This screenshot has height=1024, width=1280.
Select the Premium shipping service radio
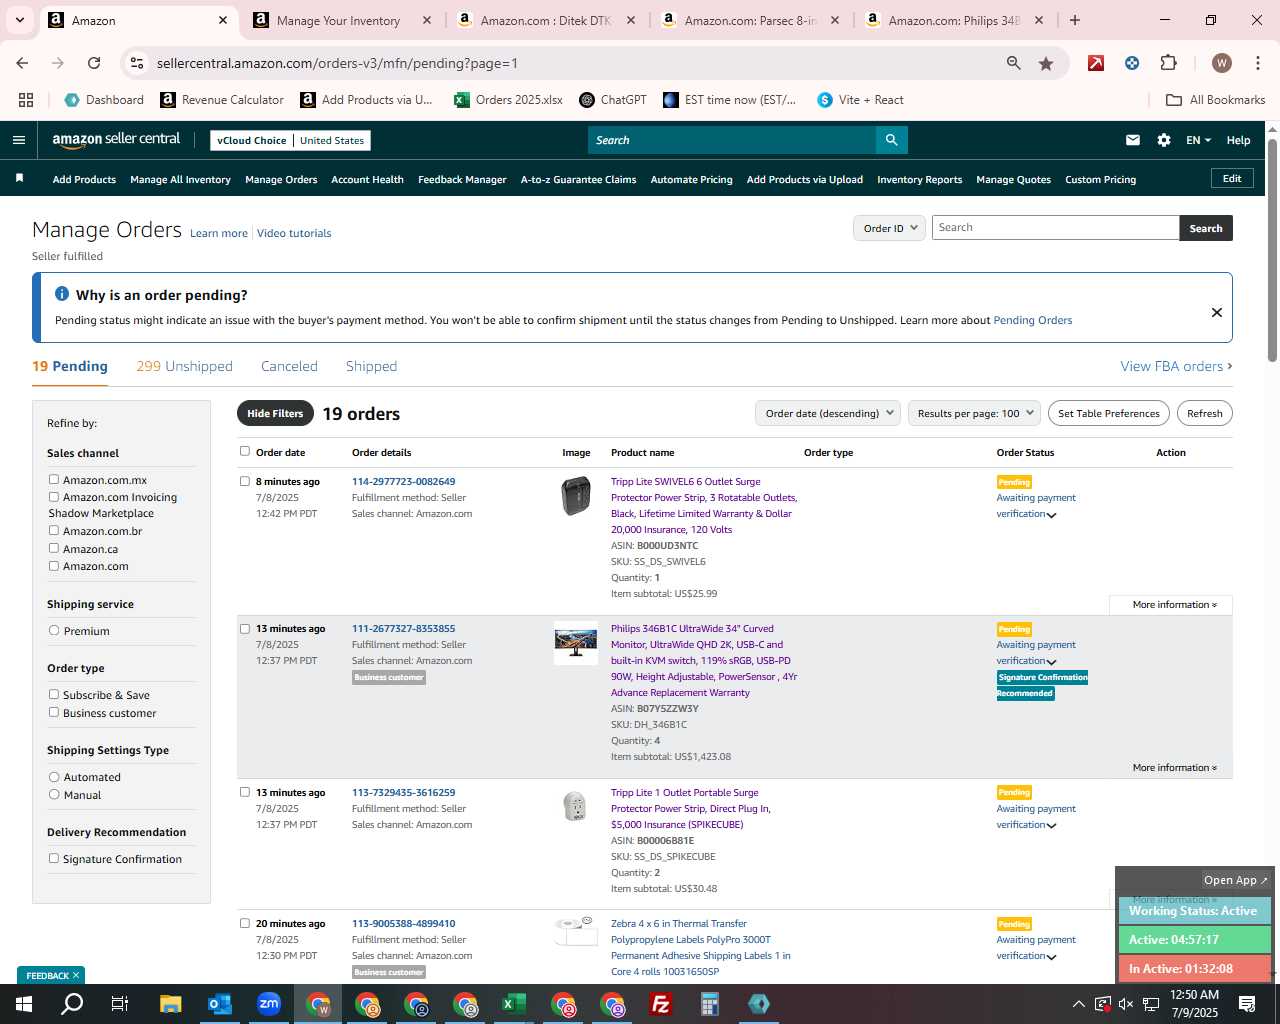pos(54,630)
